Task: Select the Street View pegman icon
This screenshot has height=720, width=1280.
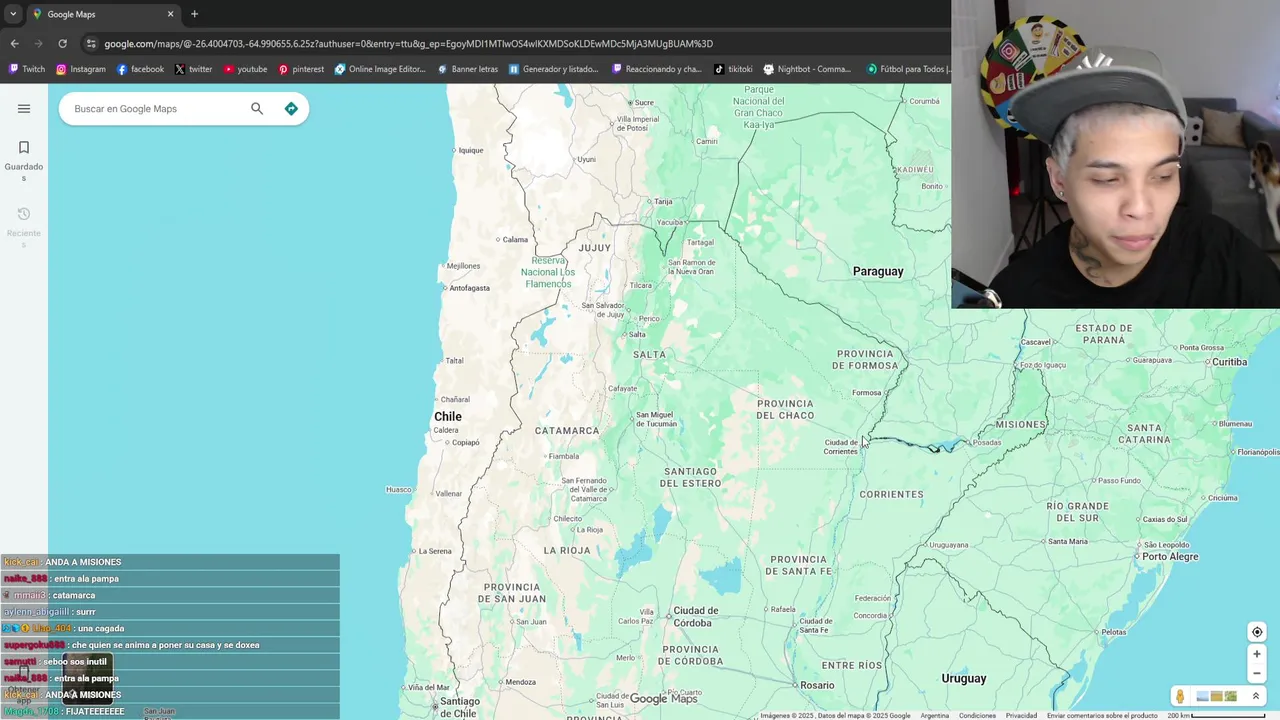Action: click(x=1180, y=696)
